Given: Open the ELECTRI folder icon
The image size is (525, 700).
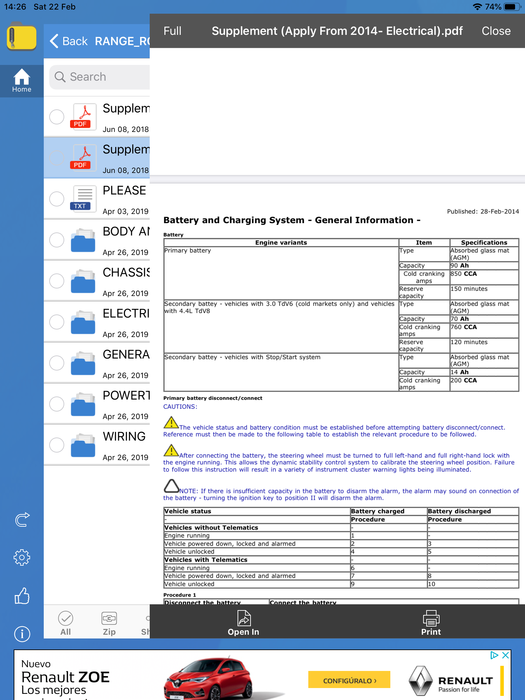Looking at the screenshot, I should [83, 322].
